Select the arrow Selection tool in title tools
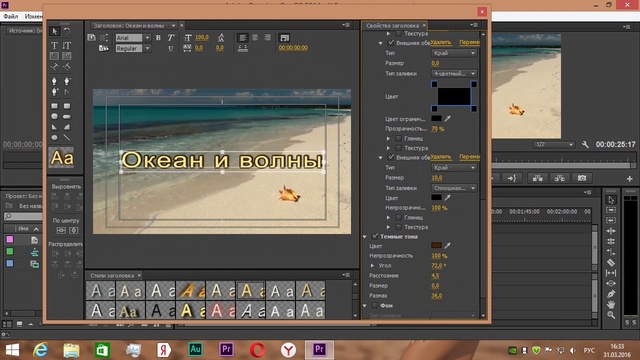Image resolution: width=640 pixels, height=360 pixels. [54, 31]
